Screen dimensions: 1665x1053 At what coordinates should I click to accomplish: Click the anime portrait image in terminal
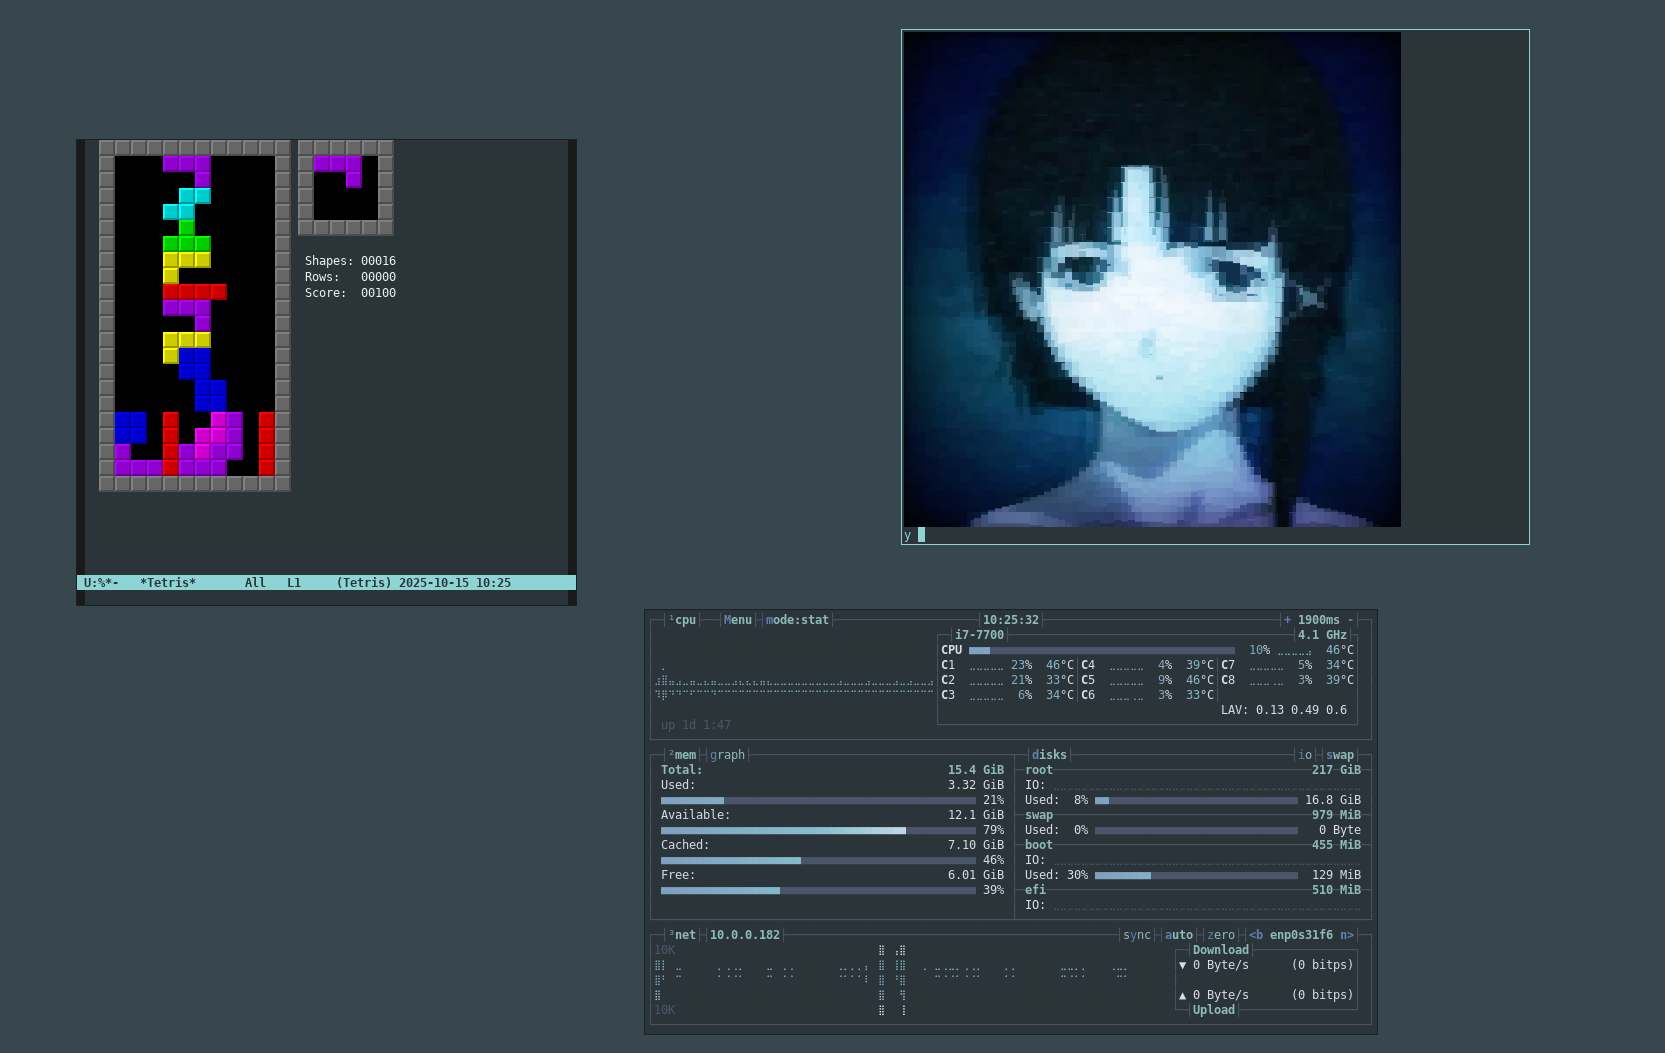tap(1152, 279)
